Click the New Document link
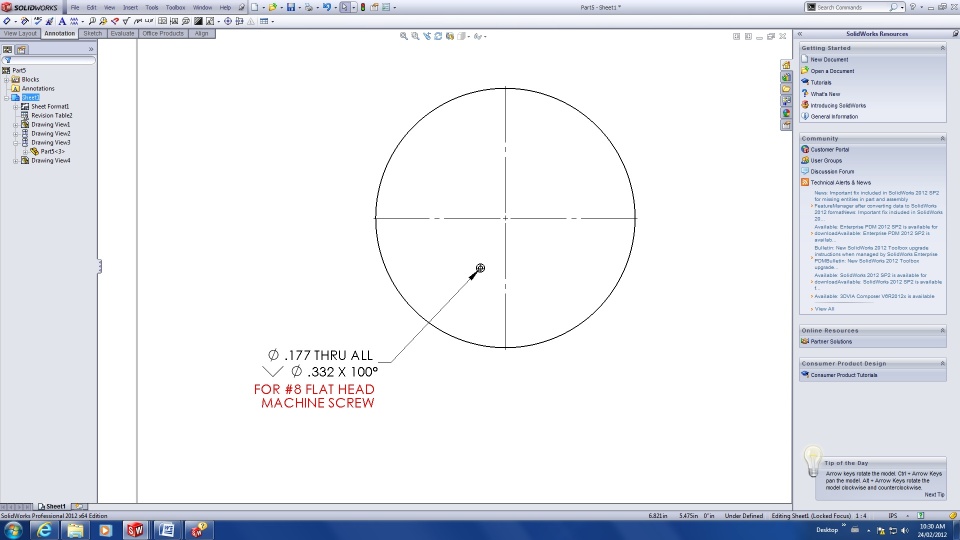The width and height of the screenshot is (960, 540). point(829,59)
